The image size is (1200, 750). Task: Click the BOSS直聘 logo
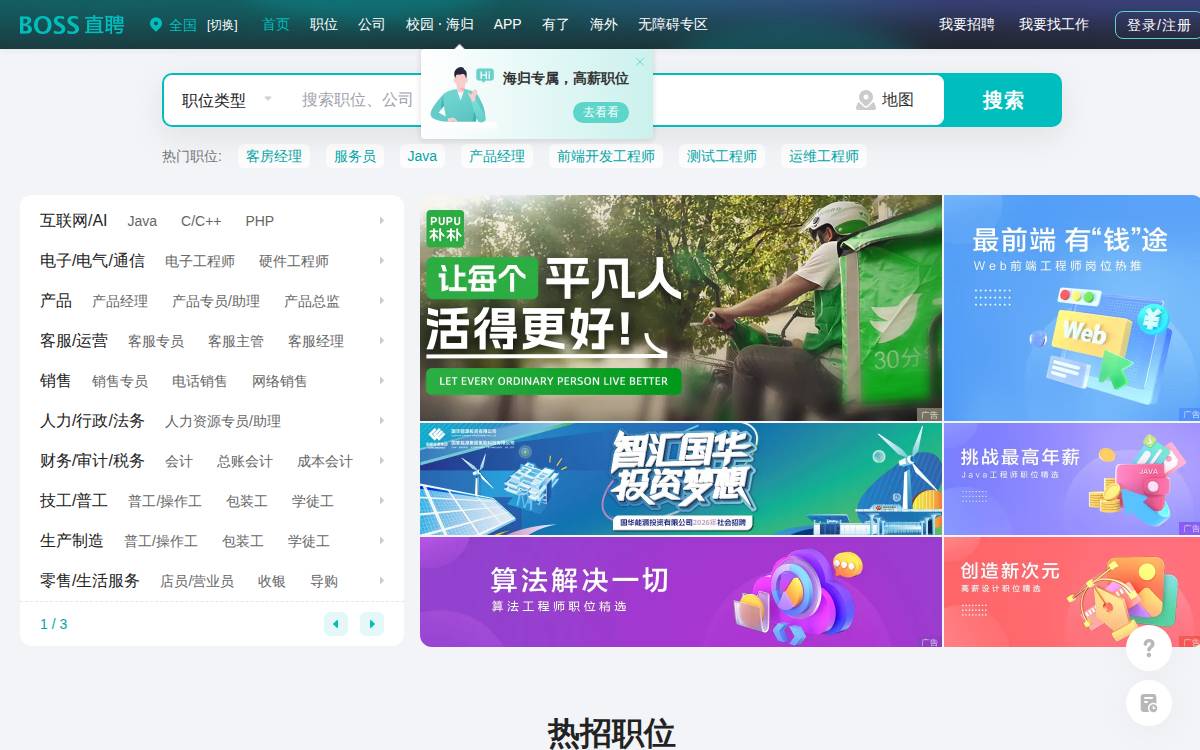(x=72, y=25)
